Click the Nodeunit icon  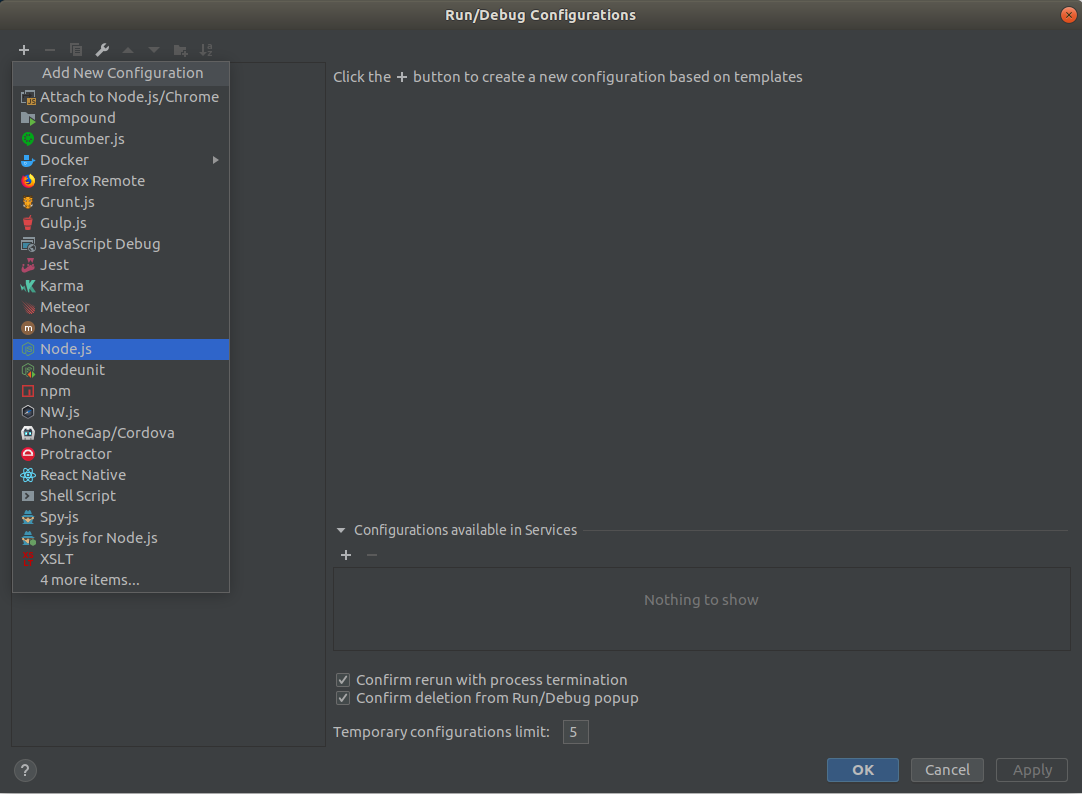28,370
